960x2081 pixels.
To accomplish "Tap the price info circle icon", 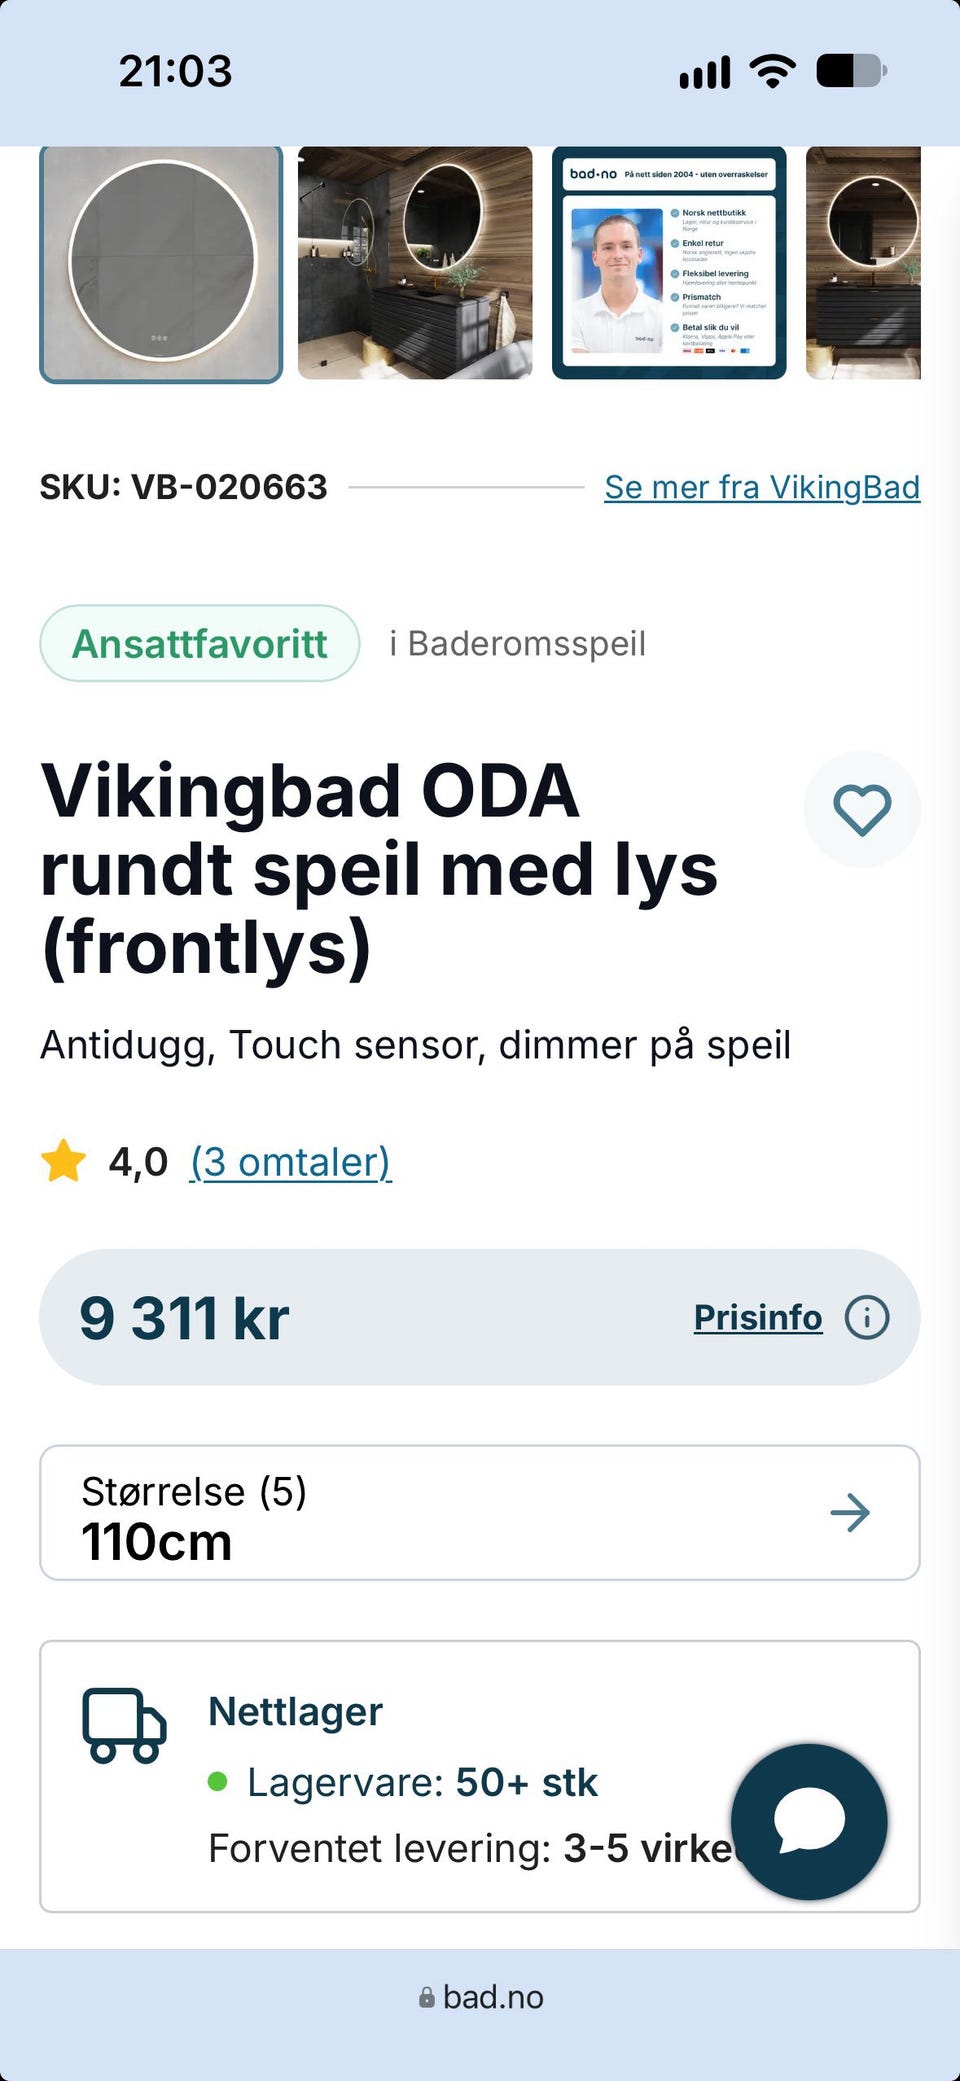I will 867,1317.
